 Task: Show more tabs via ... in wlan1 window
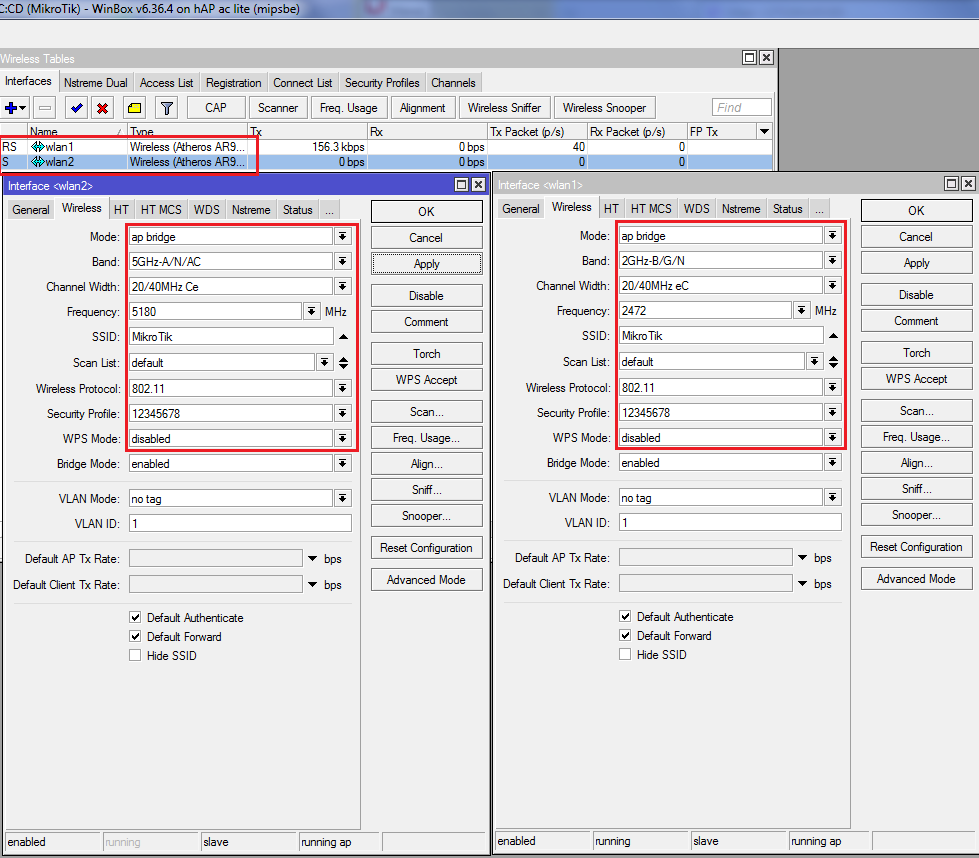[819, 209]
